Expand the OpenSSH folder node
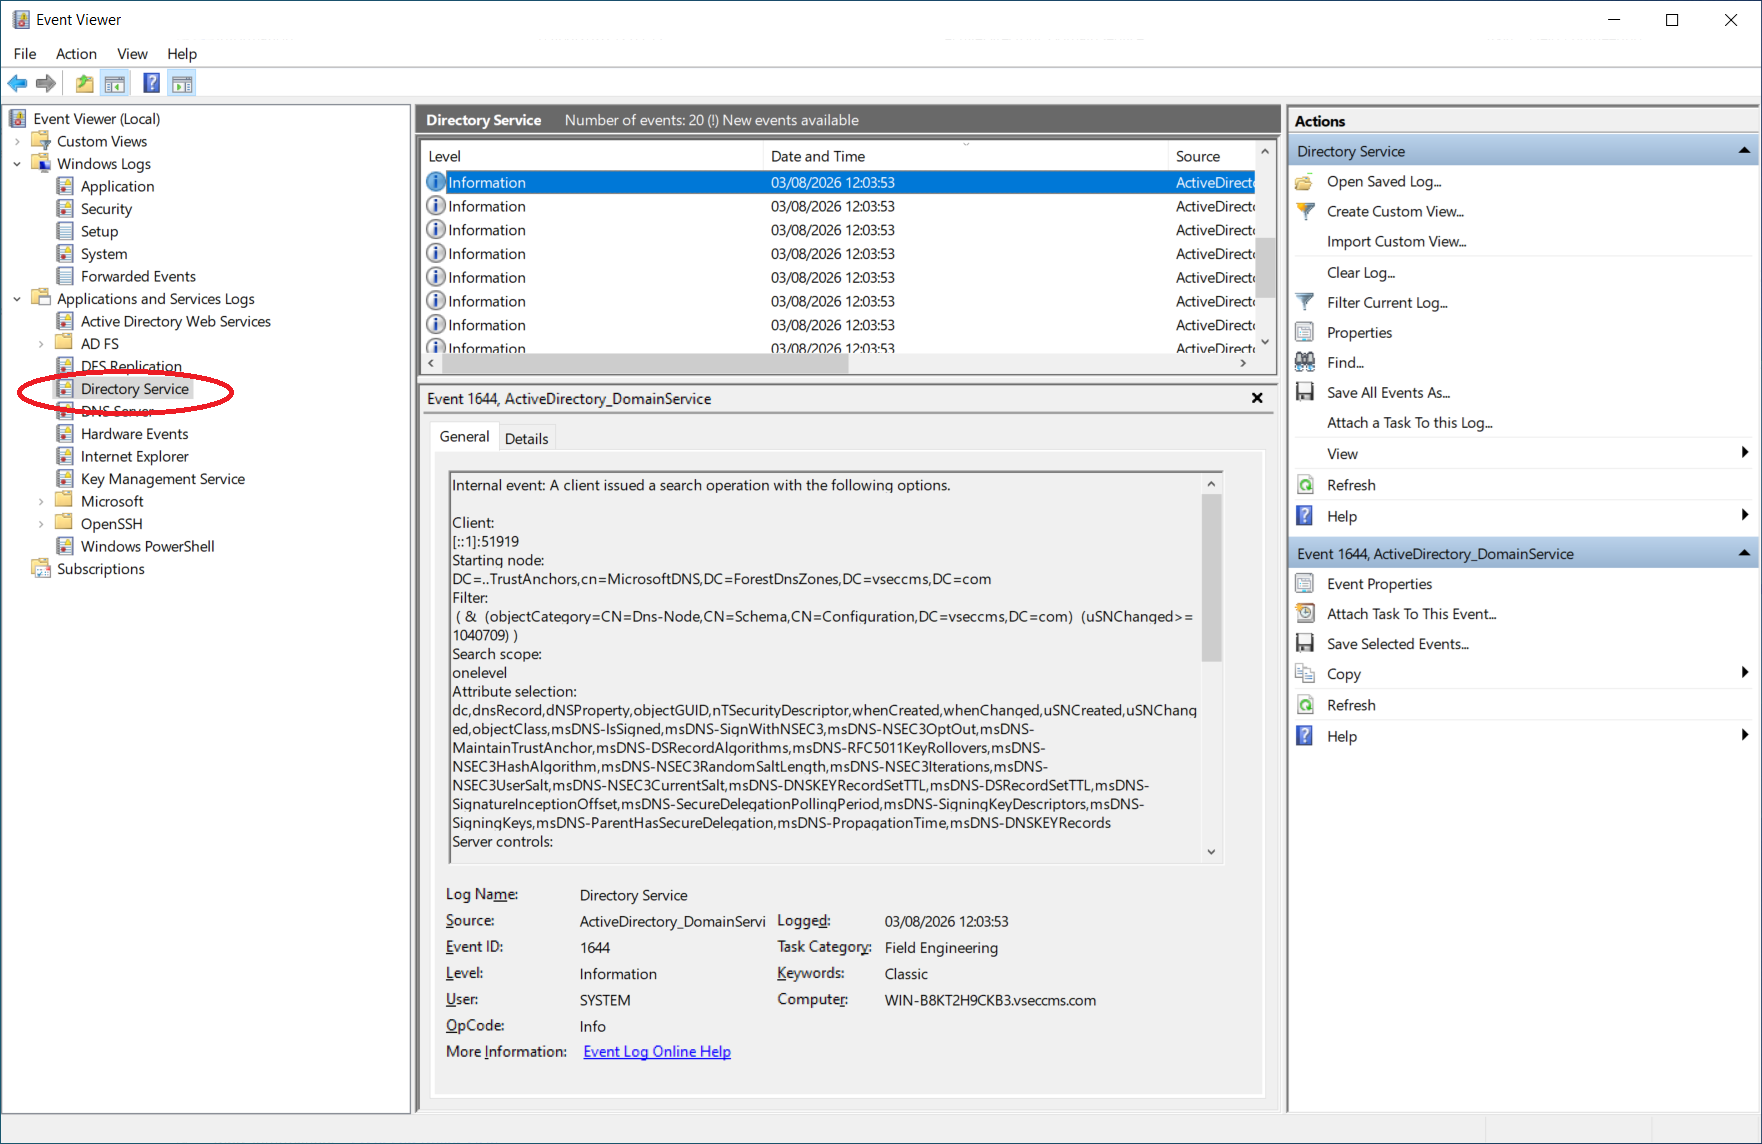 41,524
